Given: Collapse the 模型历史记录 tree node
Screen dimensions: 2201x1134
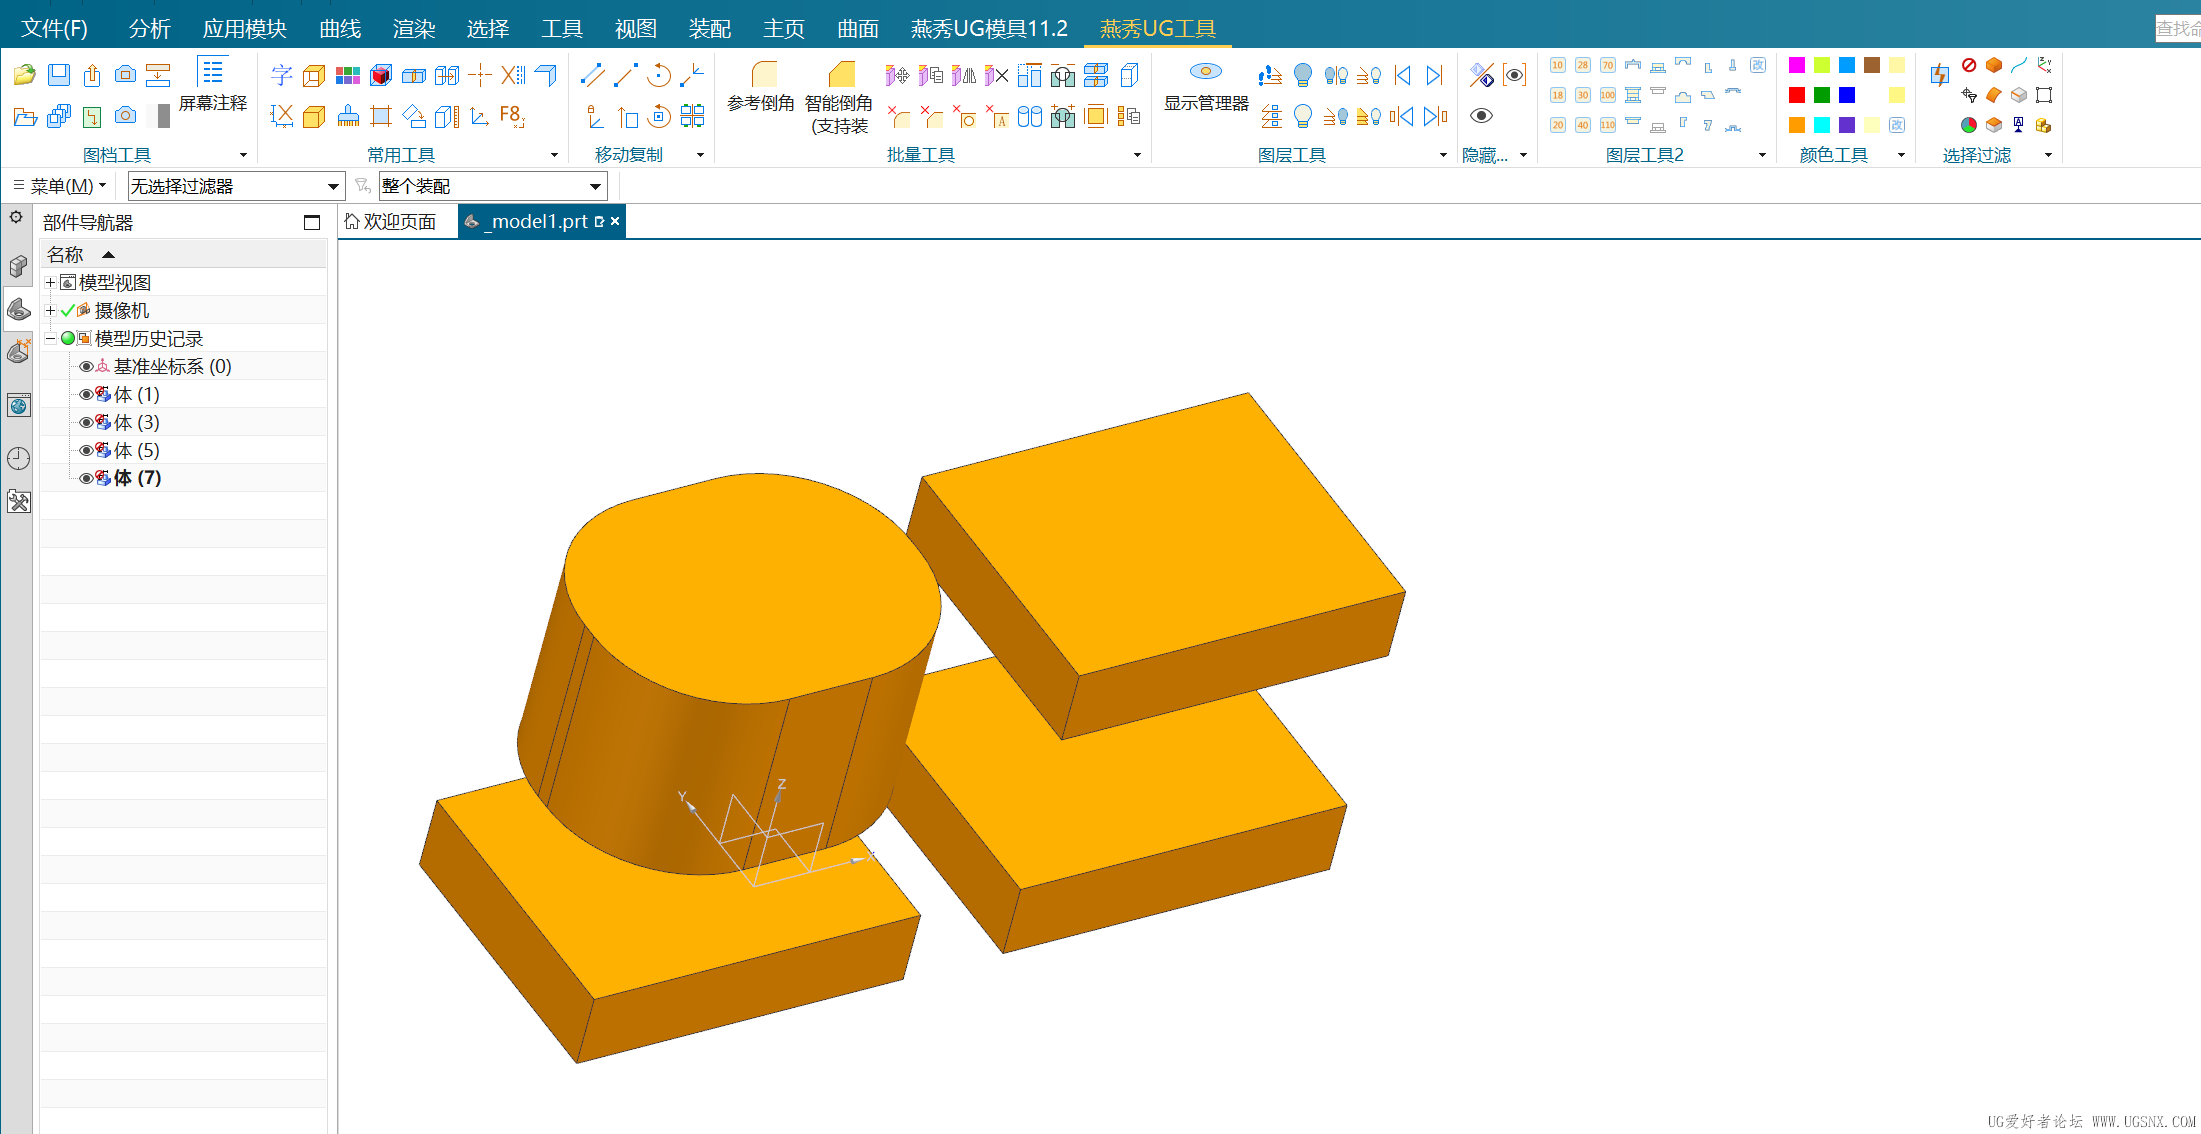Looking at the screenshot, I should point(50,339).
